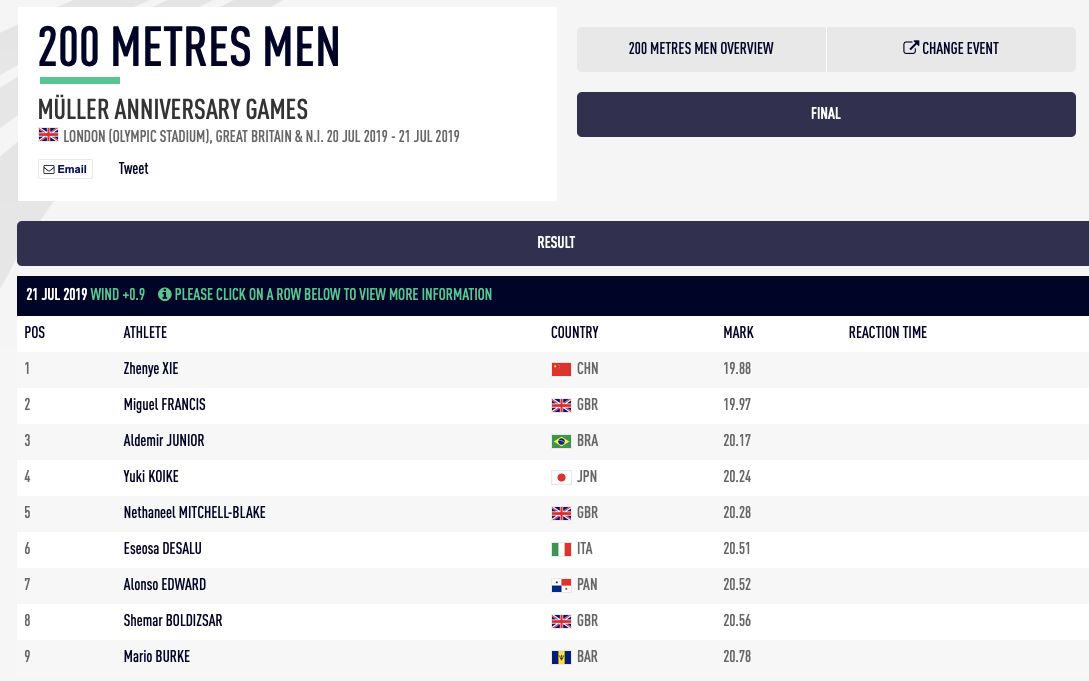Click the Great Britain flag beside London venue
Viewport: 1089px width, 681px height.
click(48, 135)
